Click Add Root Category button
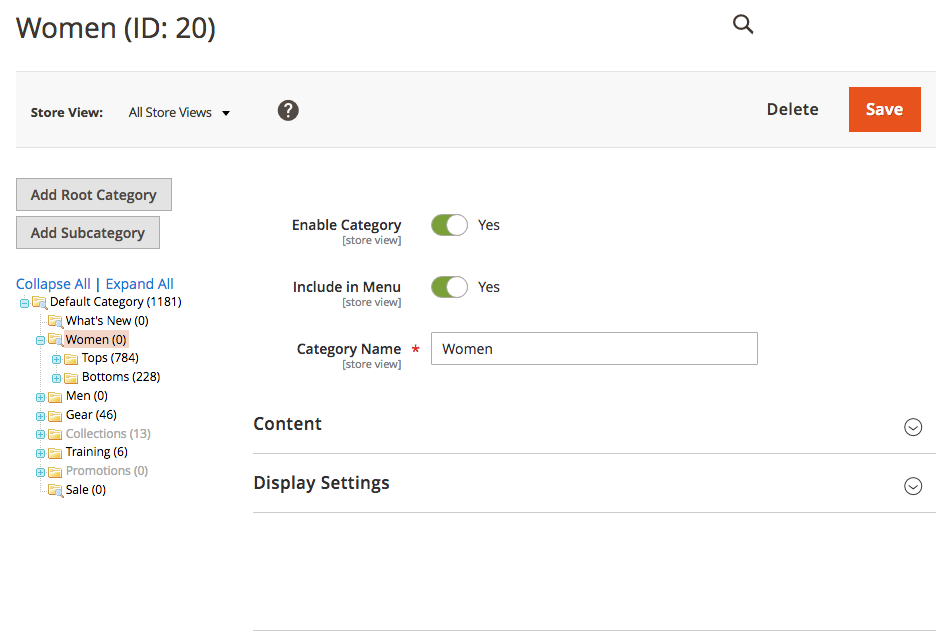The width and height of the screenshot is (952, 634). point(94,195)
